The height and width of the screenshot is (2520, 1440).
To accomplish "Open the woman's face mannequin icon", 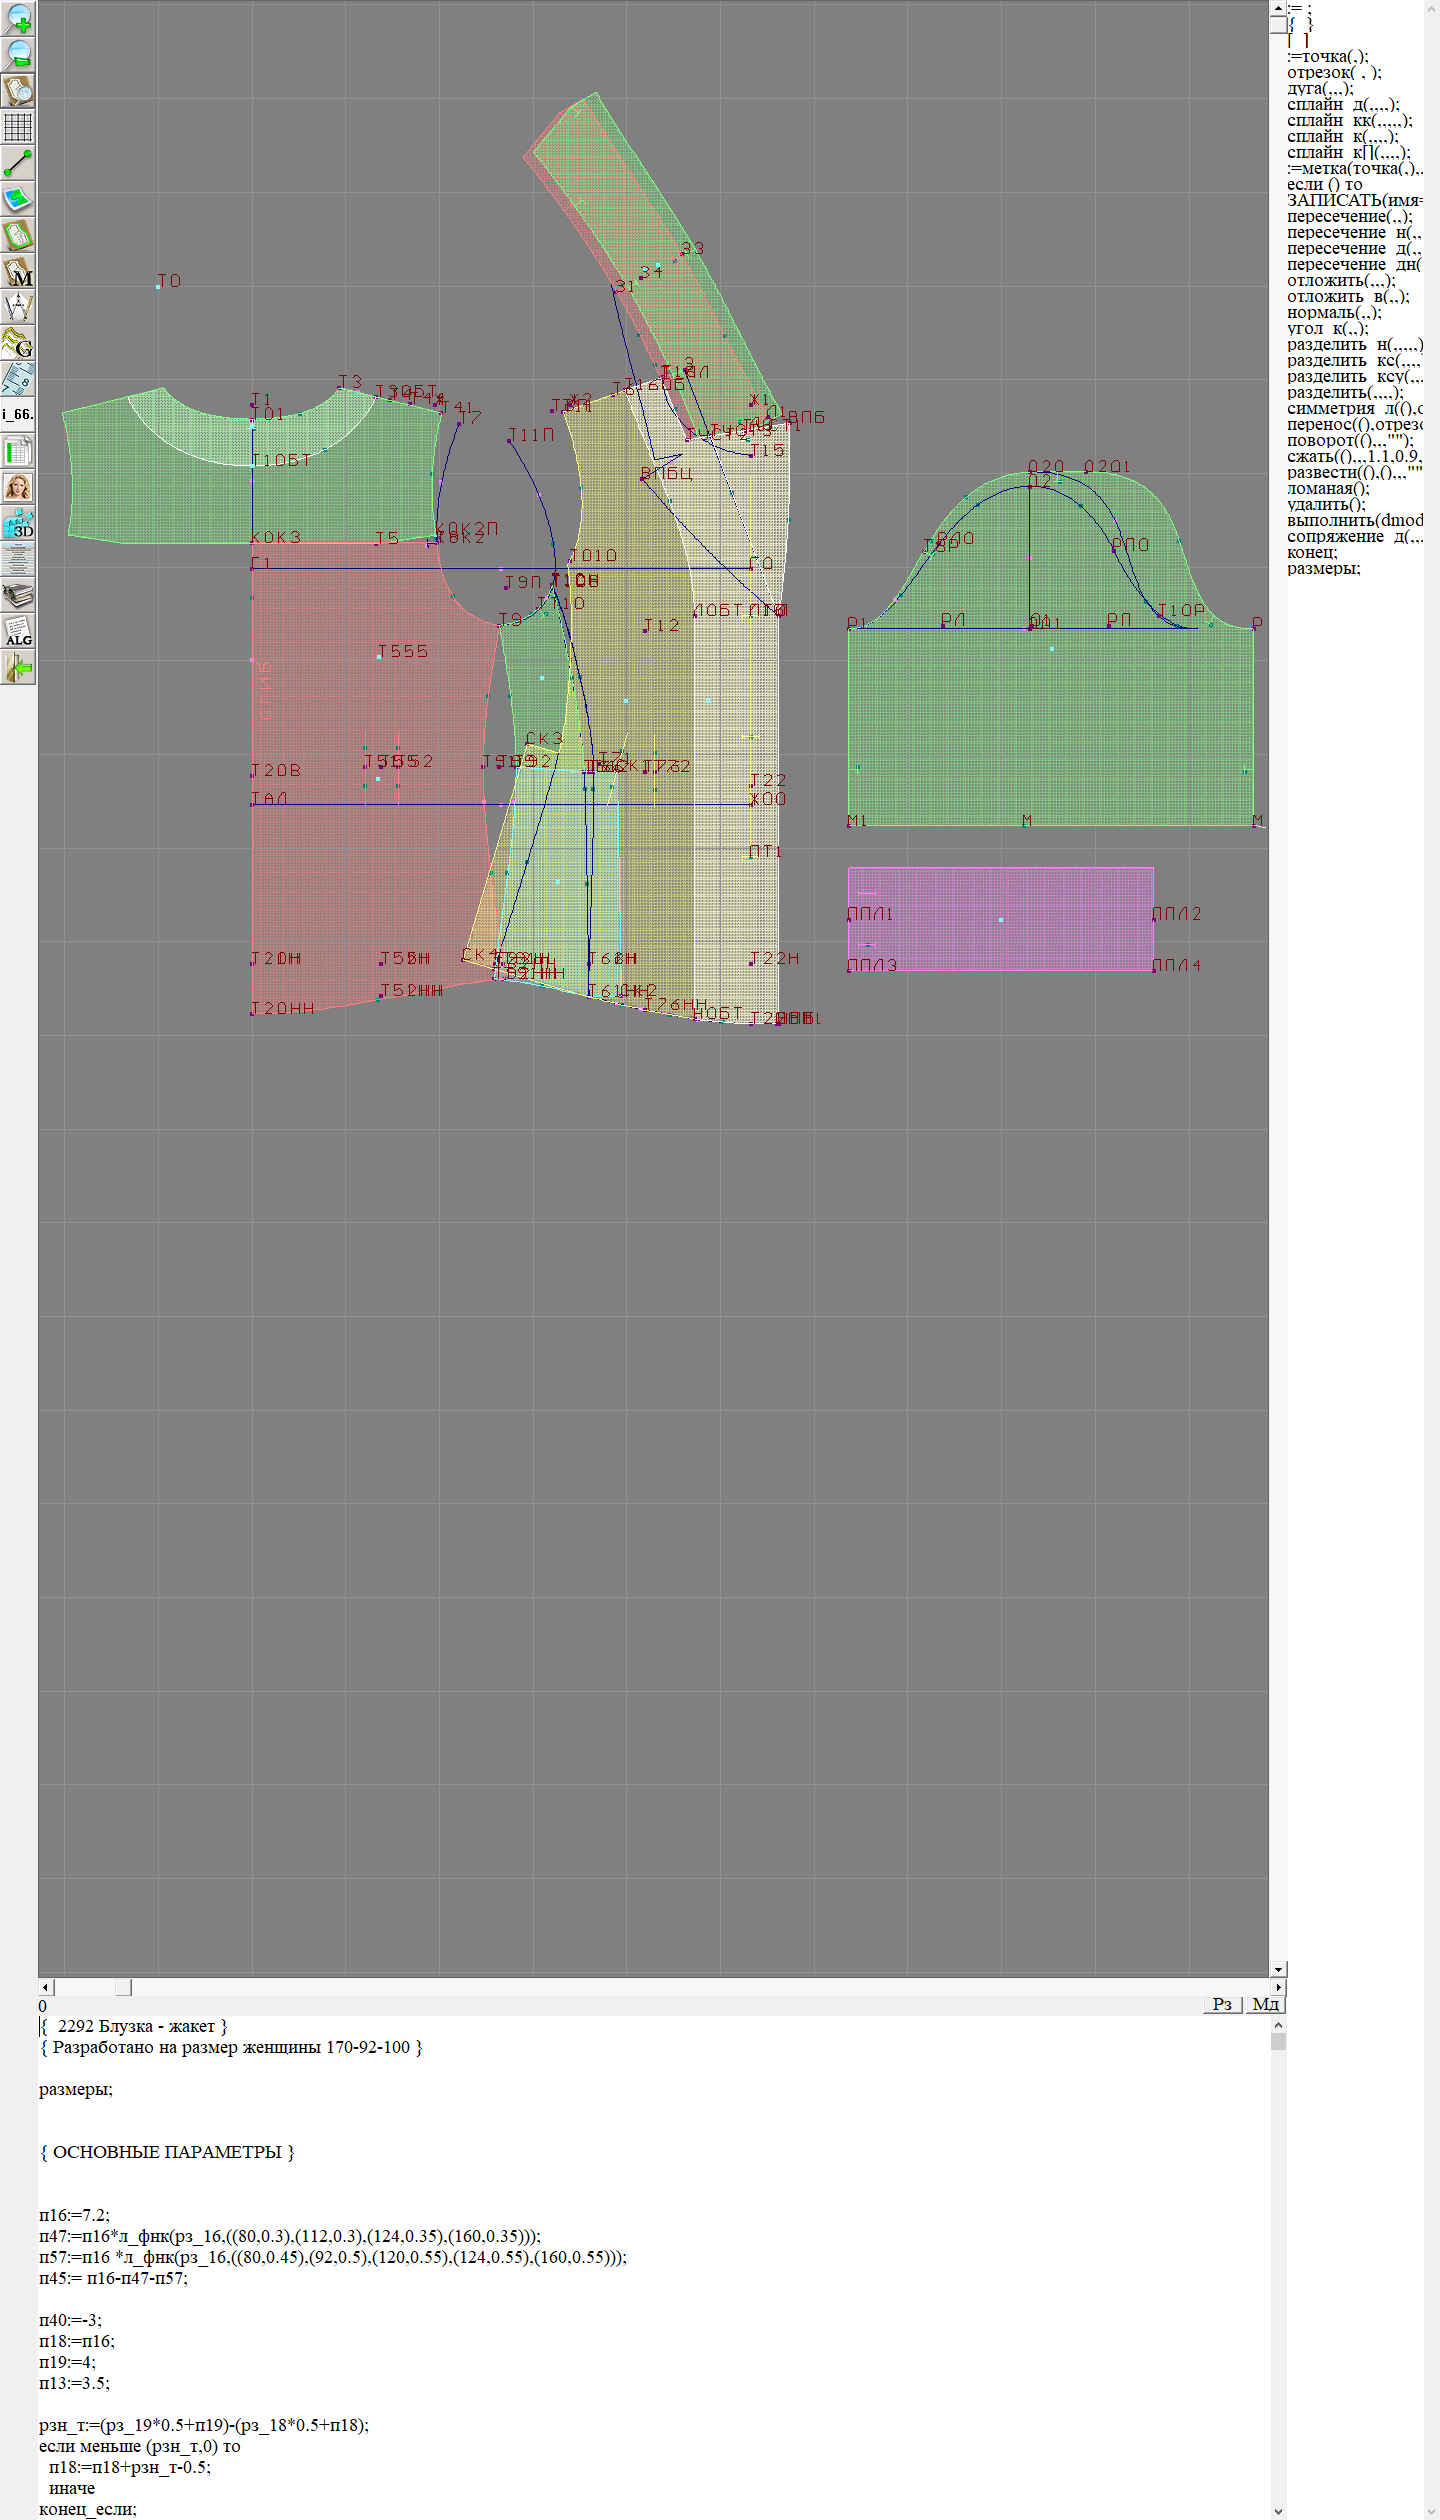I will (x=18, y=488).
